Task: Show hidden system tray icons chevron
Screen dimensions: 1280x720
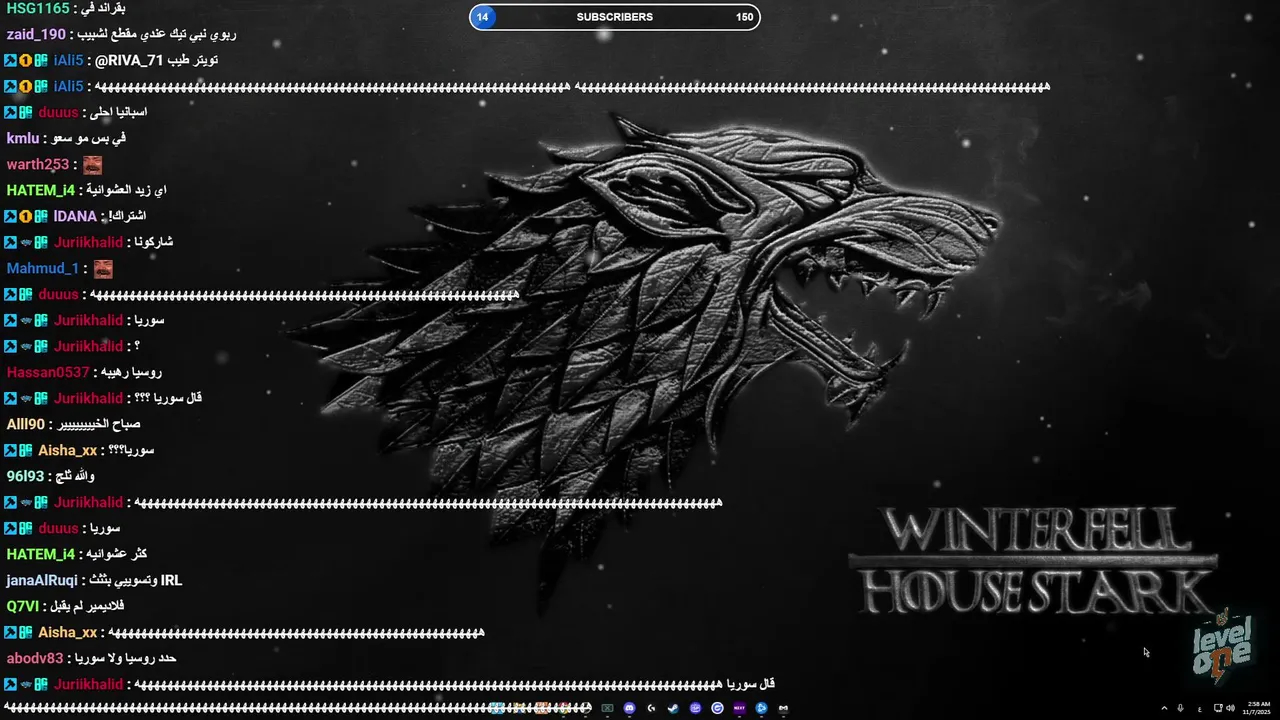Action: [x=1164, y=708]
